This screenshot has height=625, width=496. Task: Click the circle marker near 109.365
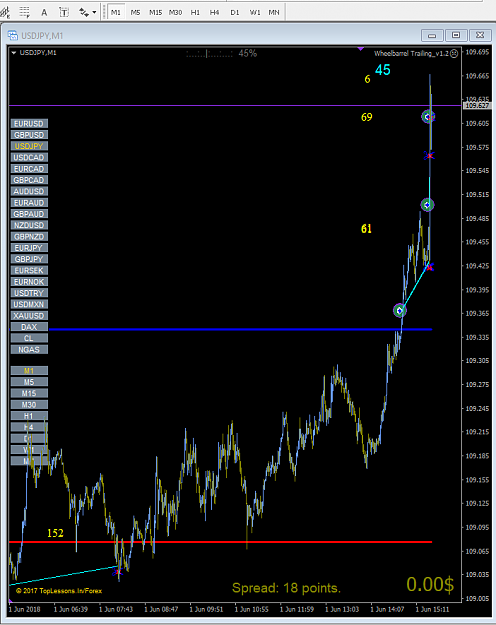tap(400, 311)
